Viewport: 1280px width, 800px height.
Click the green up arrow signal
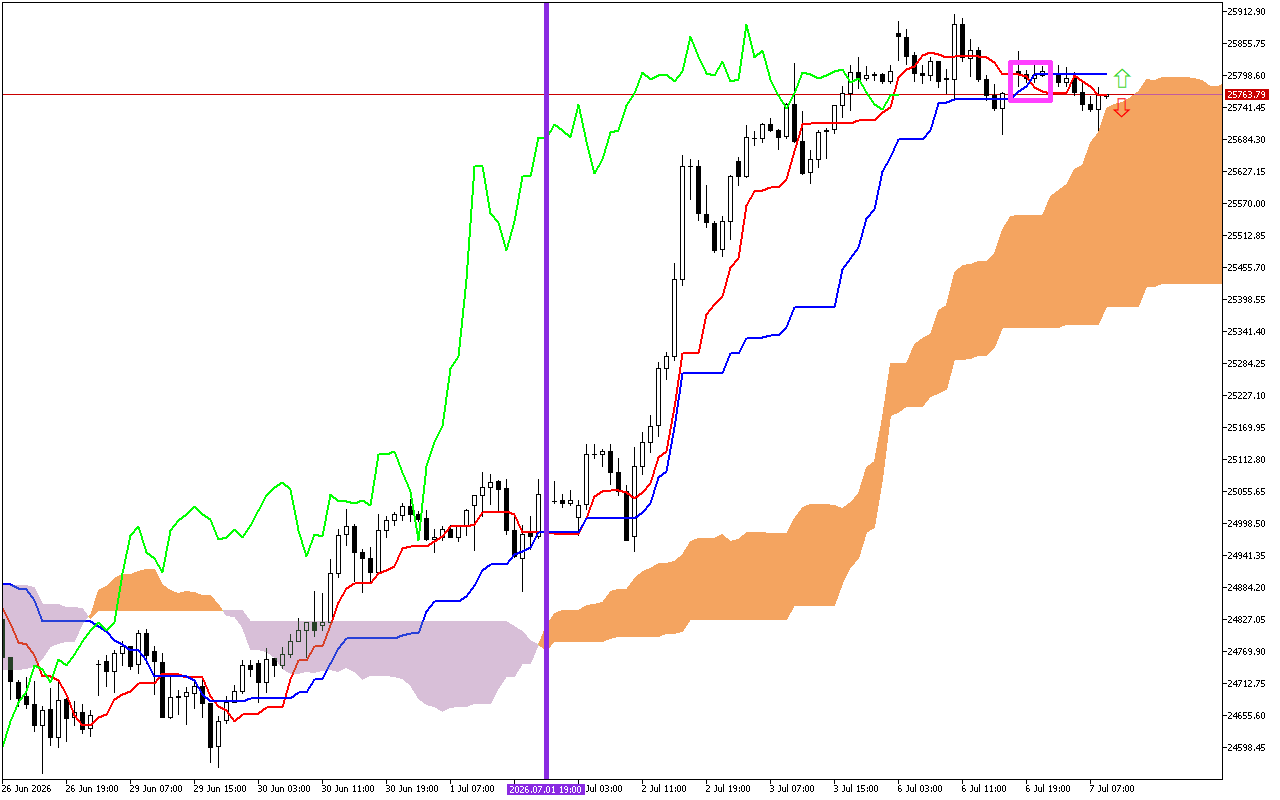1122,77
